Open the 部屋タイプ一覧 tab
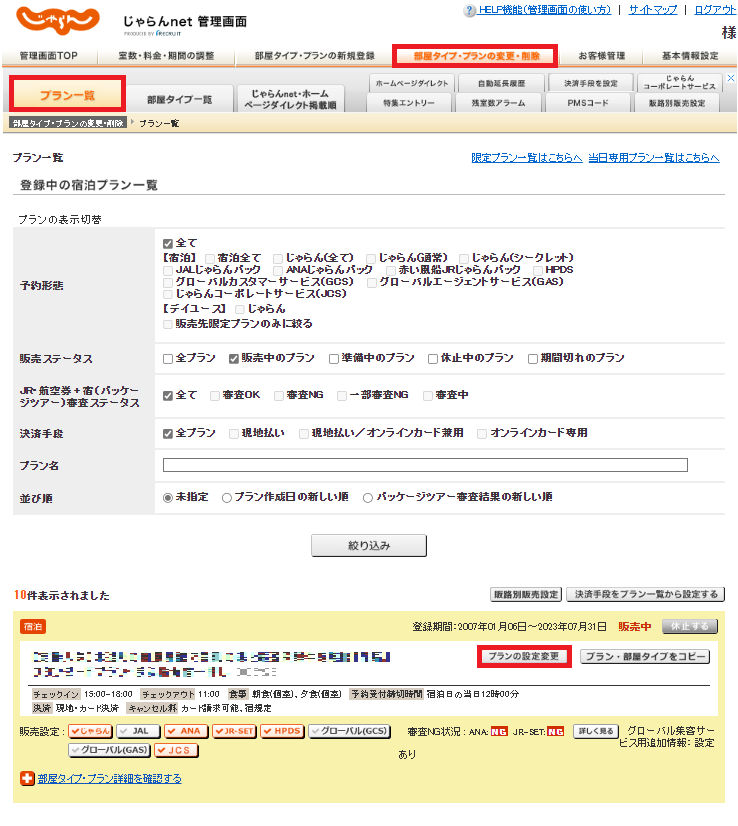This screenshot has height=826, width=738. 179,99
